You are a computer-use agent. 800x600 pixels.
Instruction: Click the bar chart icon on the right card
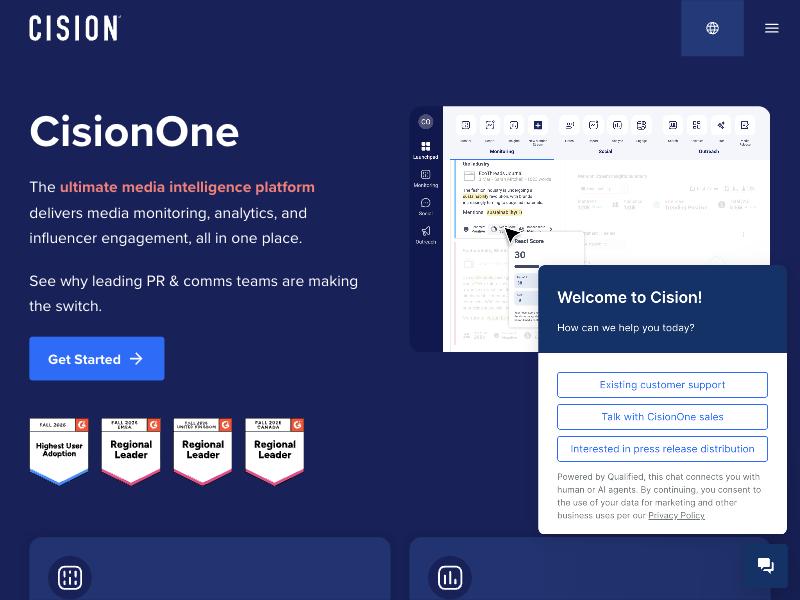[450, 578]
